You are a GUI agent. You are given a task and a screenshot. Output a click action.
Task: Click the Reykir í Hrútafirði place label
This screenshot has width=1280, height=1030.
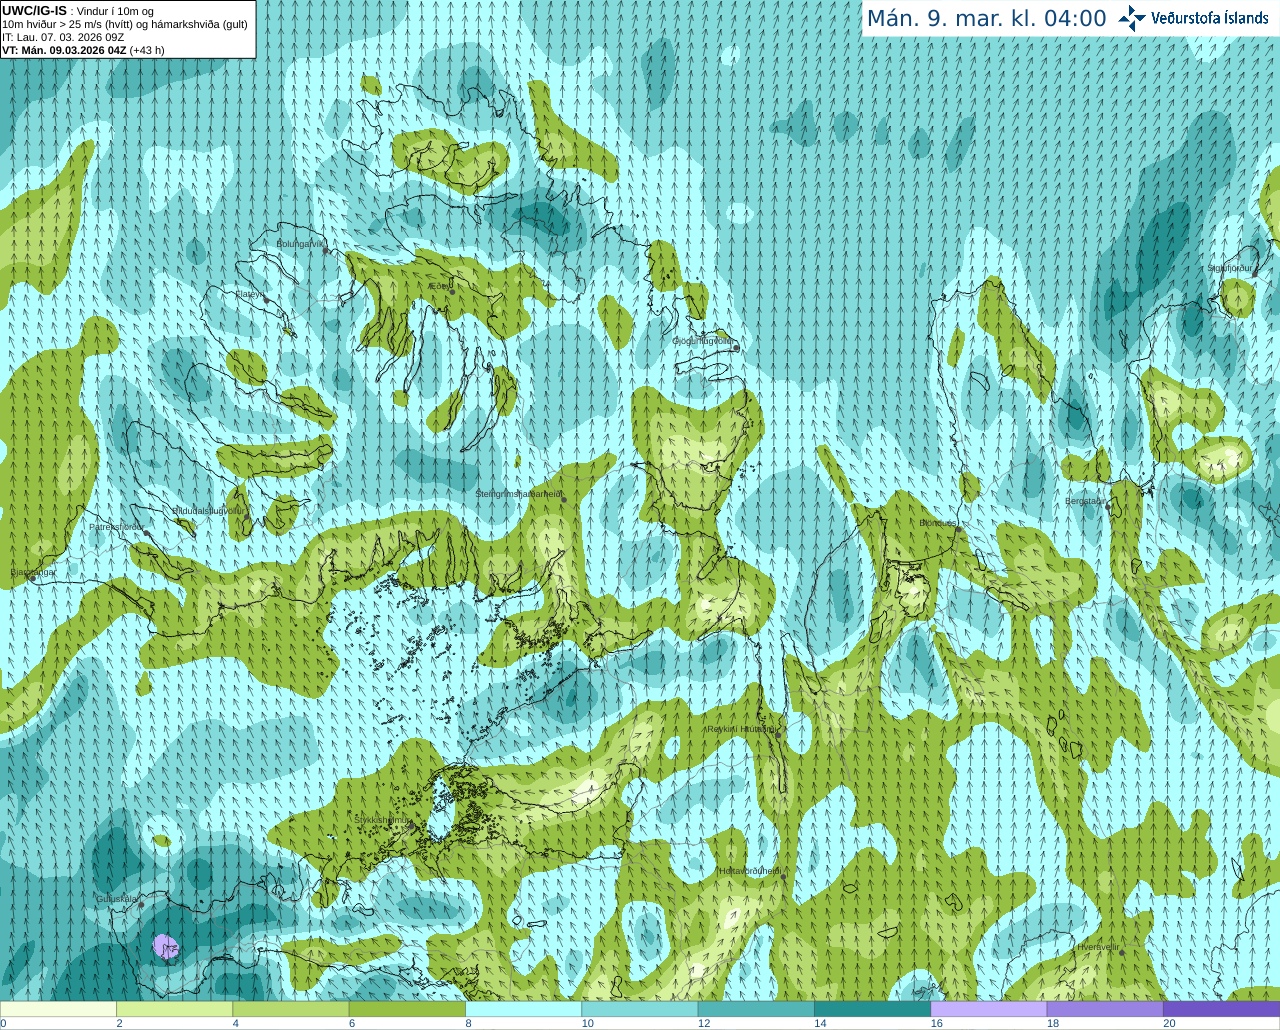(740, 729)
